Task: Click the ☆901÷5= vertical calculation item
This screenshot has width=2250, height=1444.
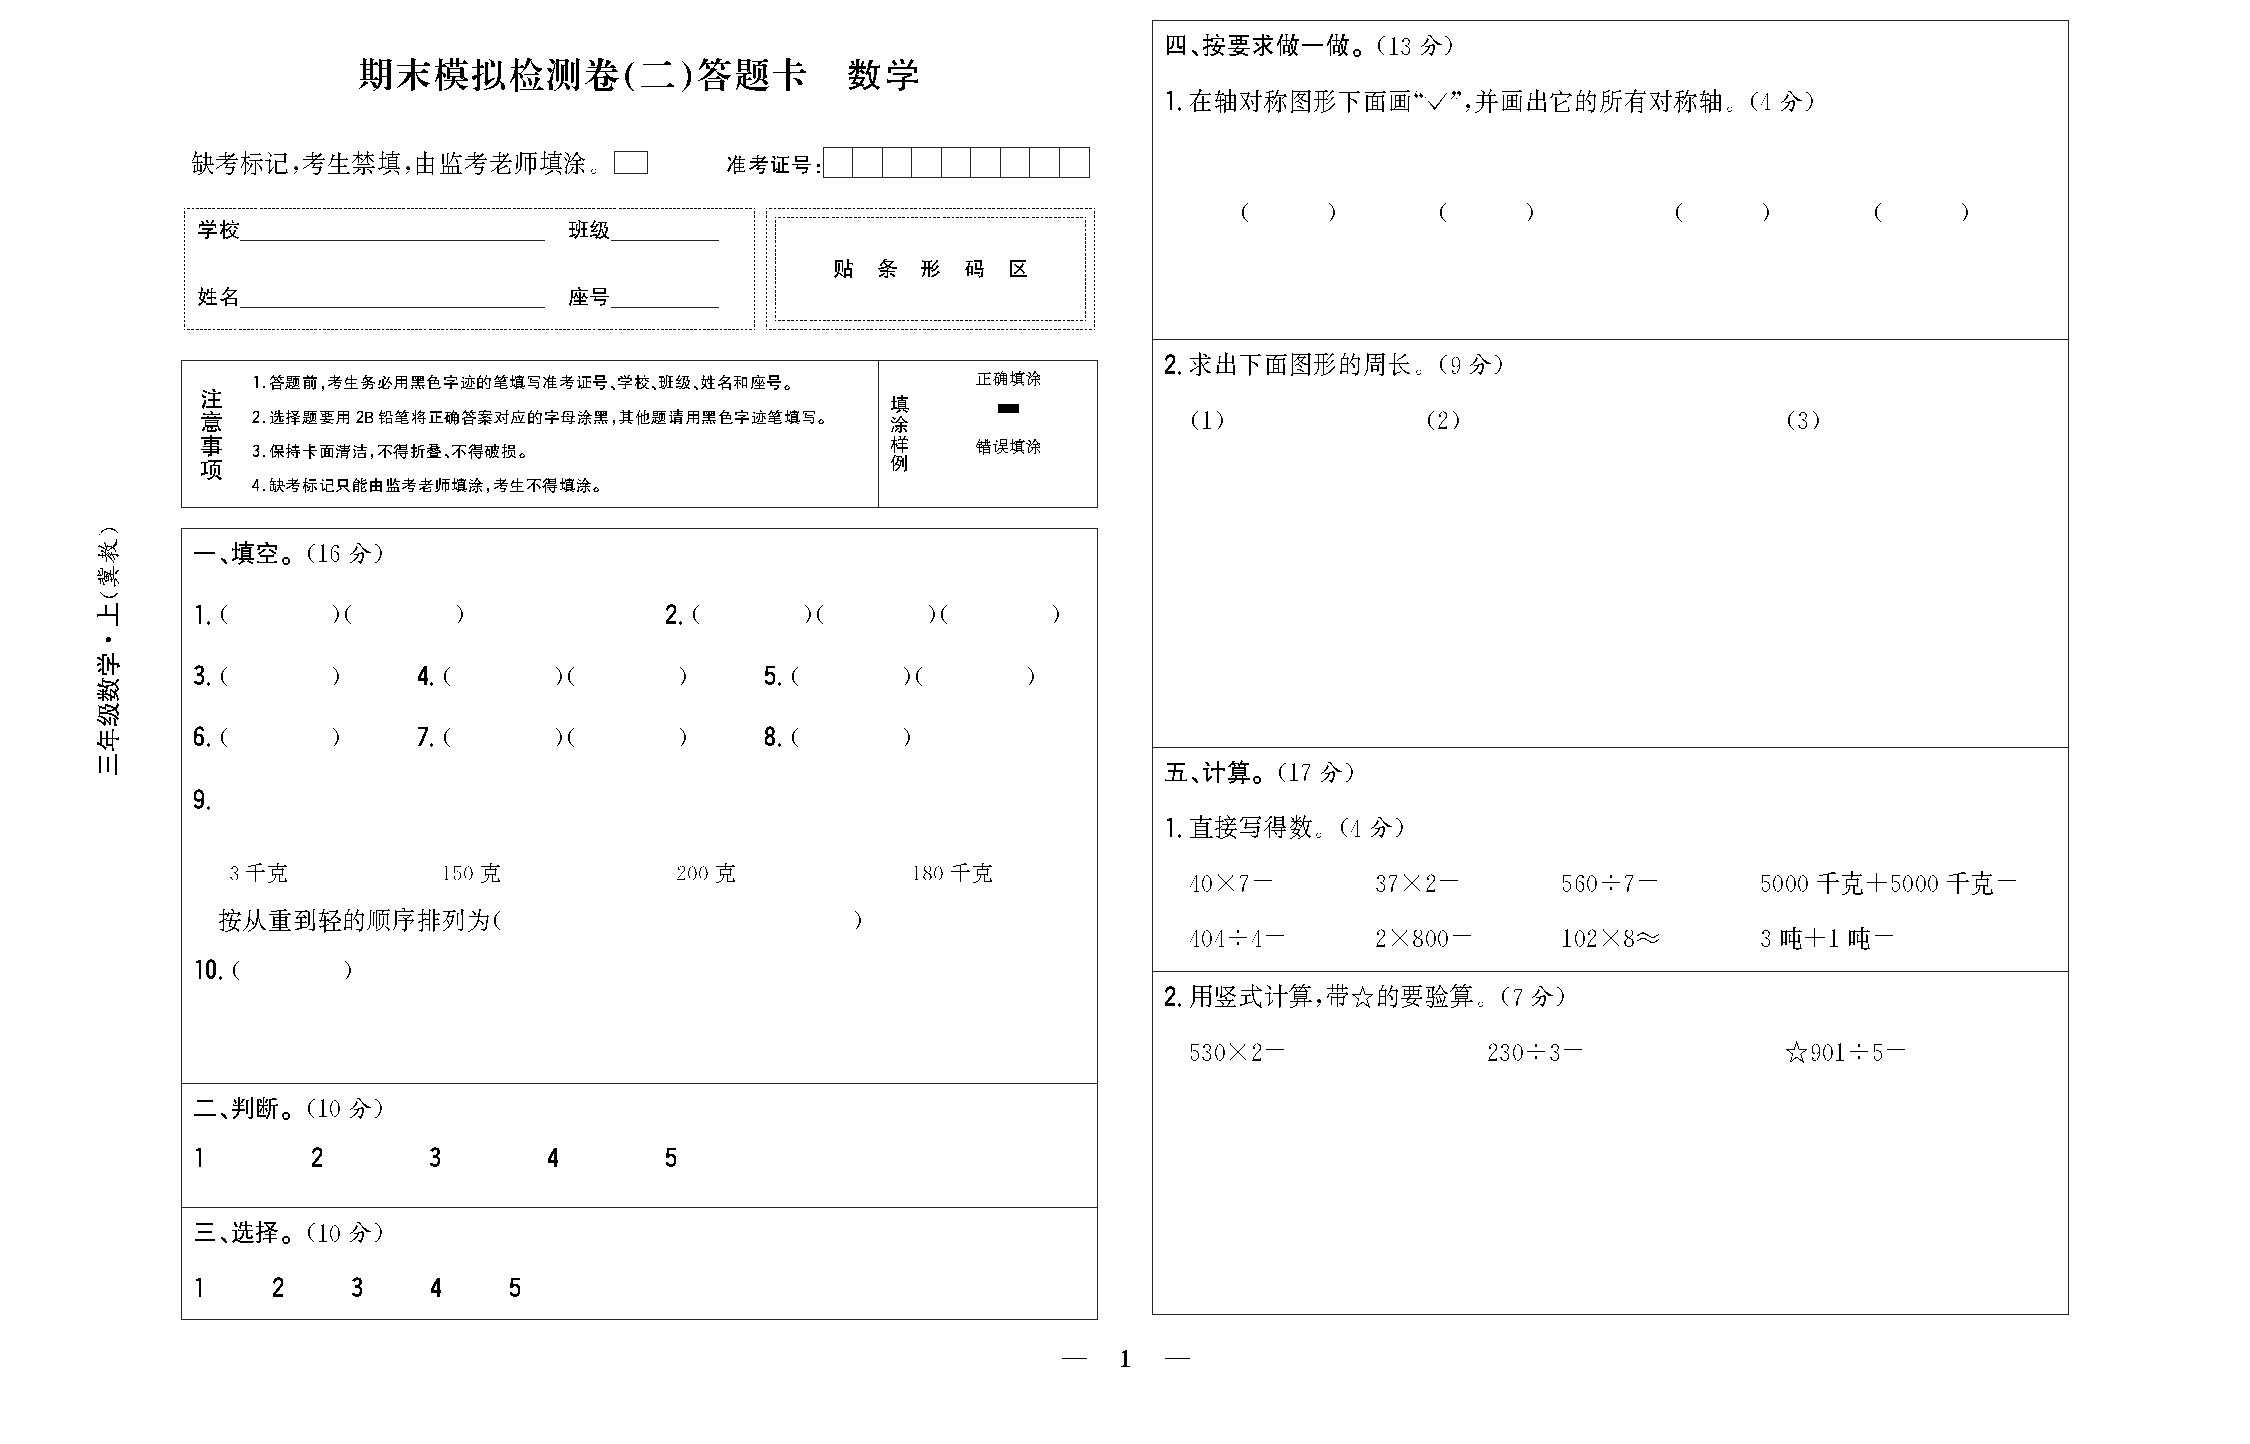Action: (x=1845, y=1053)
